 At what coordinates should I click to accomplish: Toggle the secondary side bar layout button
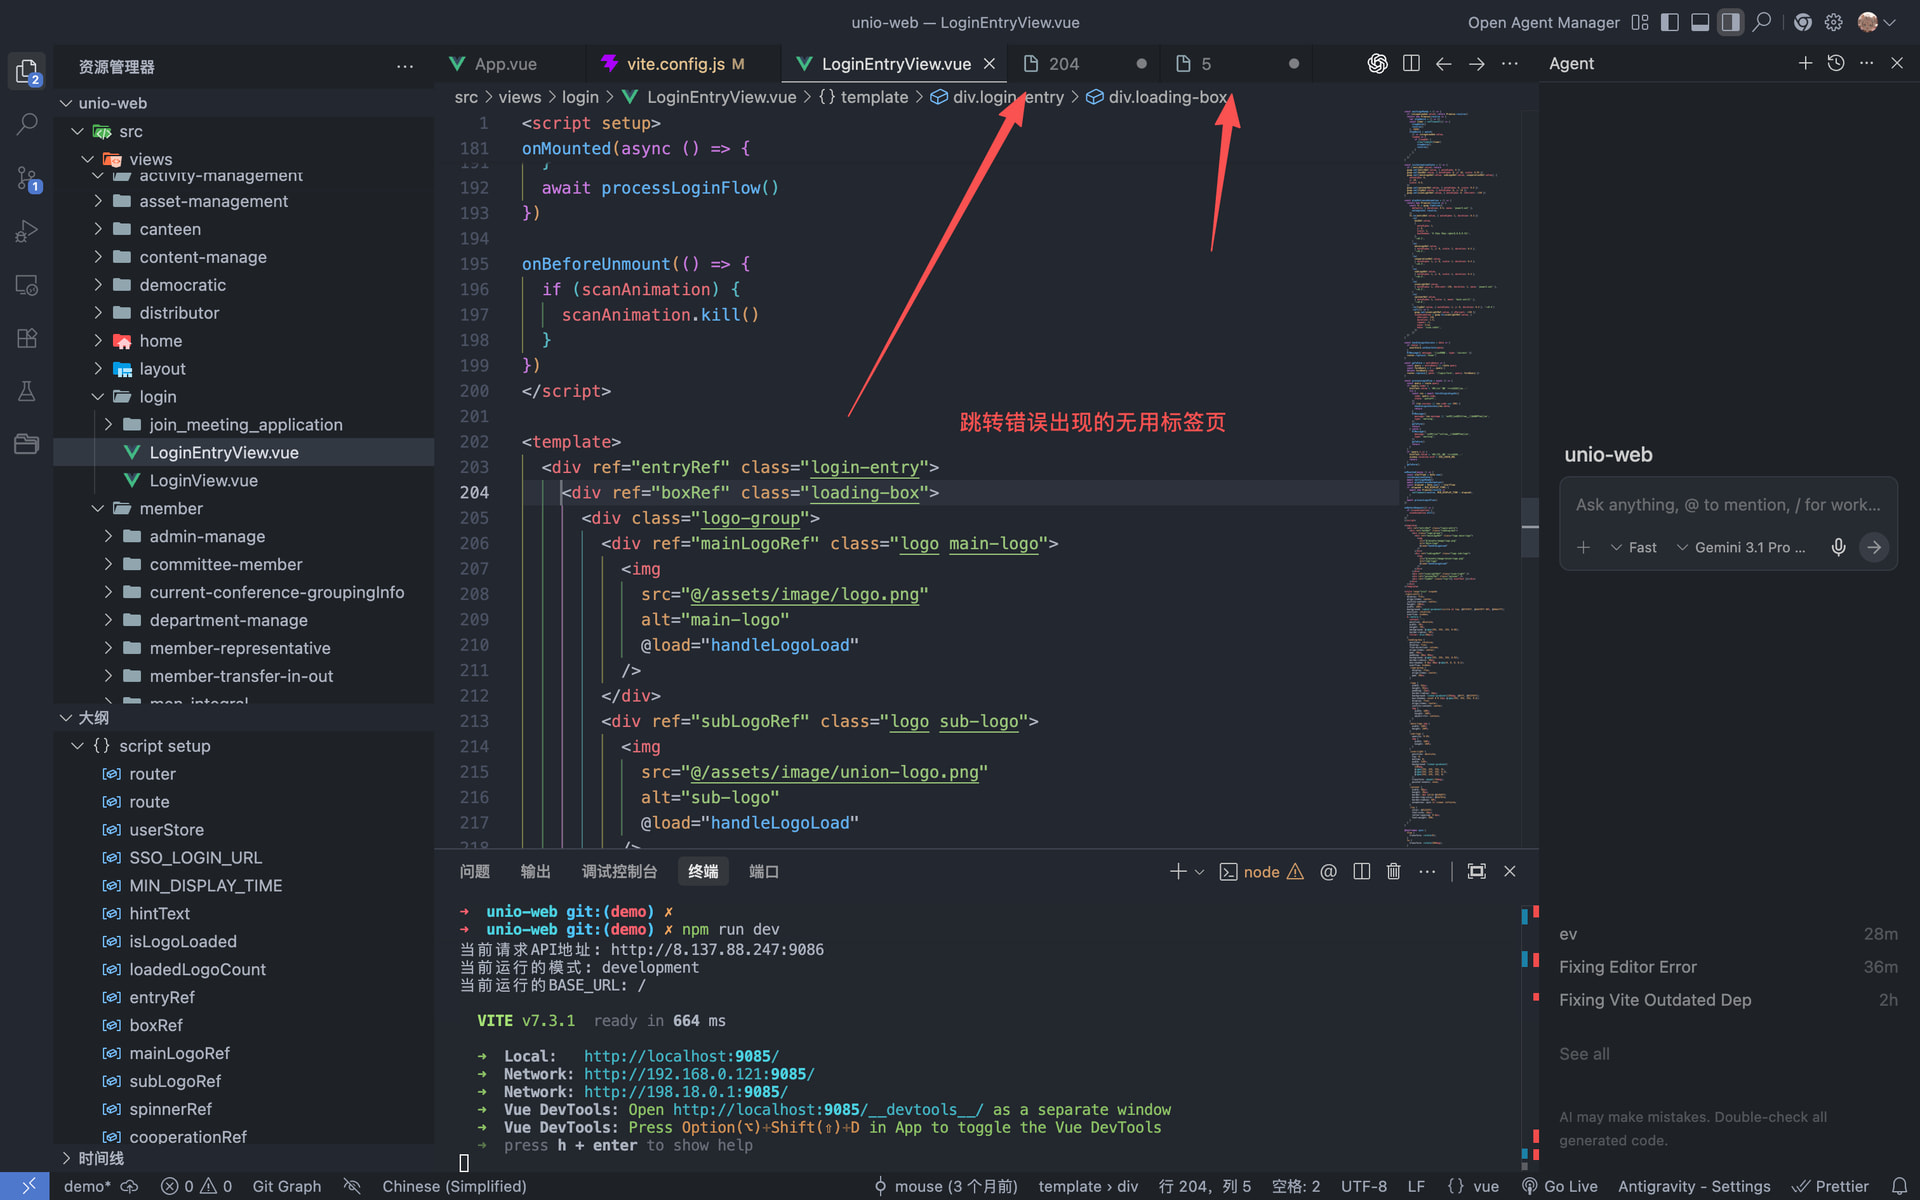[x=1730, y=22]
